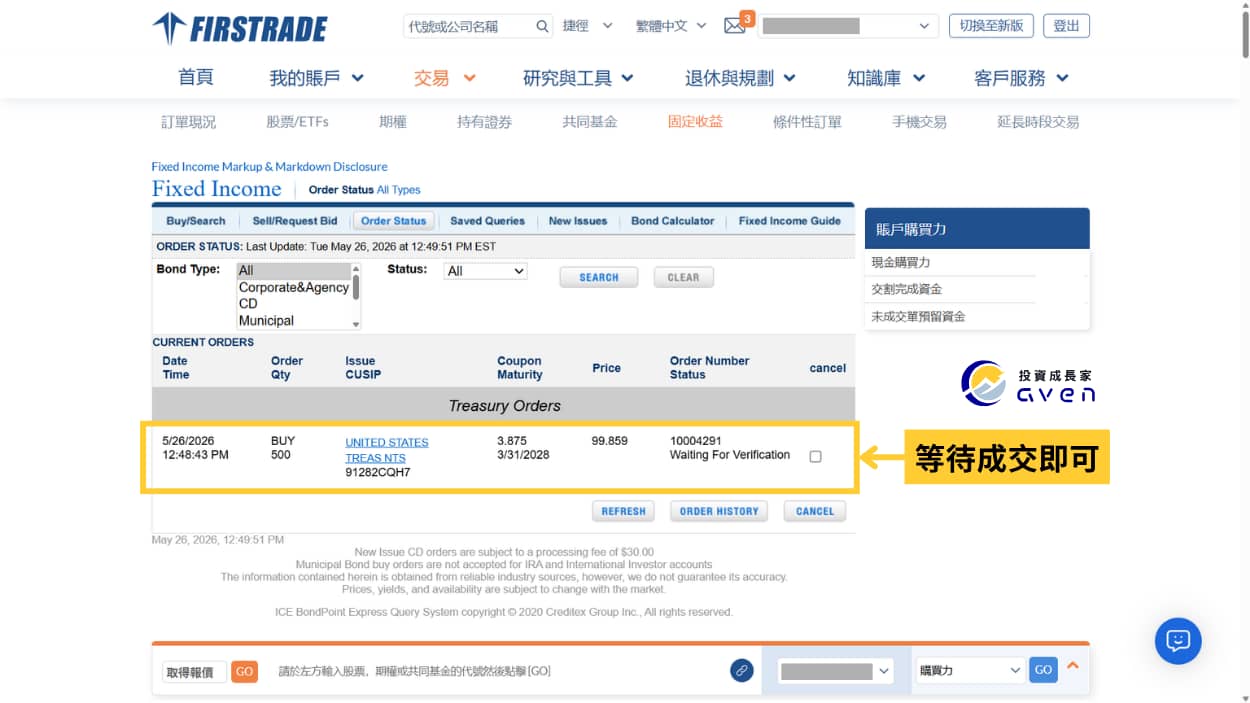Open the 捷徑 shortcuts dropdown
Viewport: 1250px width, 703px height.
(x=587, y=26)
